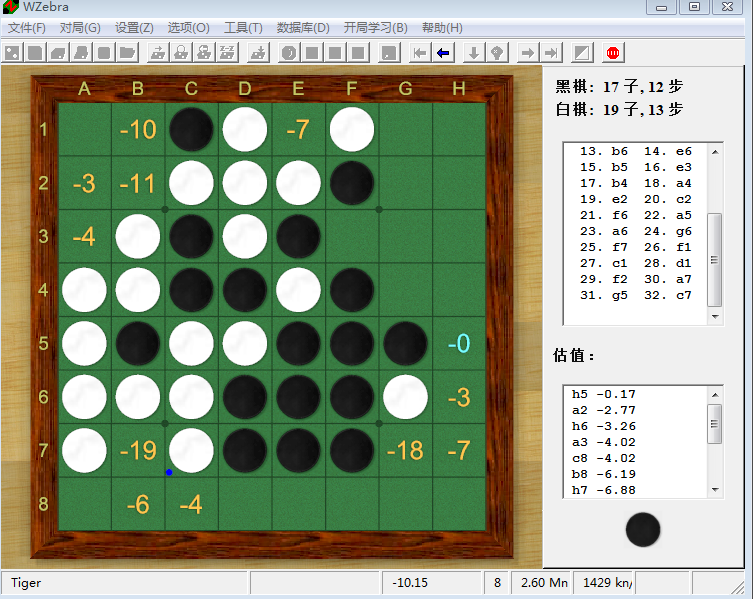The image size is (753, 599).
Task: Open the 开局学习(B) menu
Action: (375, 28)
